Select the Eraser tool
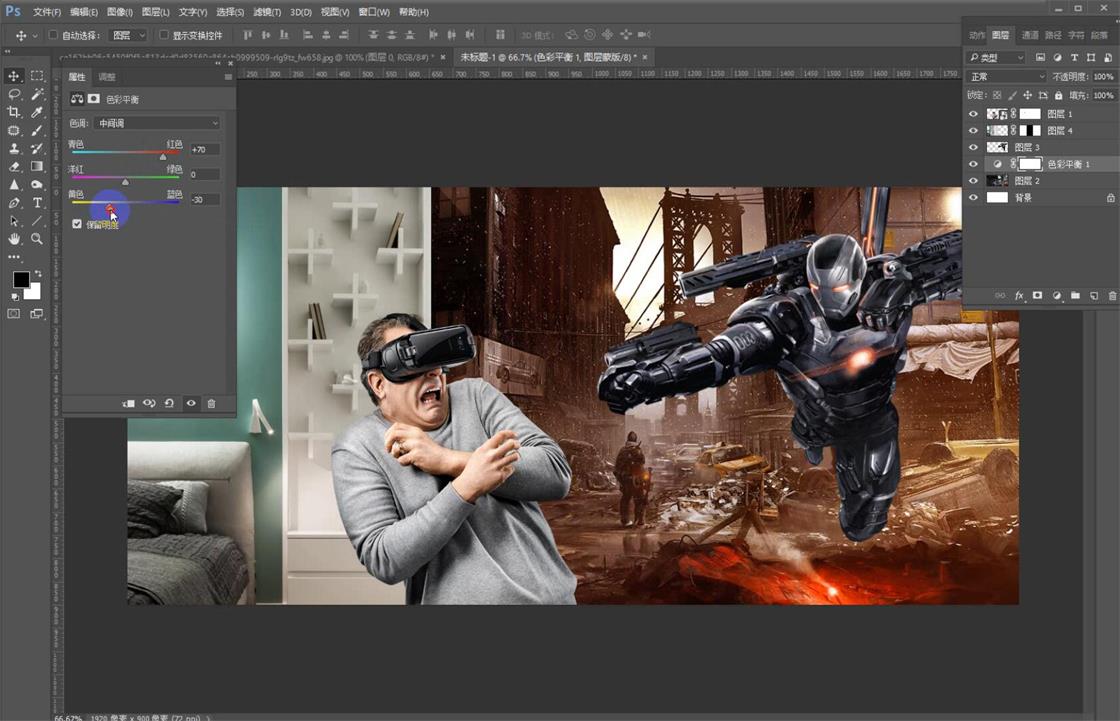The image size is (1120, 721). click(14, 167)
